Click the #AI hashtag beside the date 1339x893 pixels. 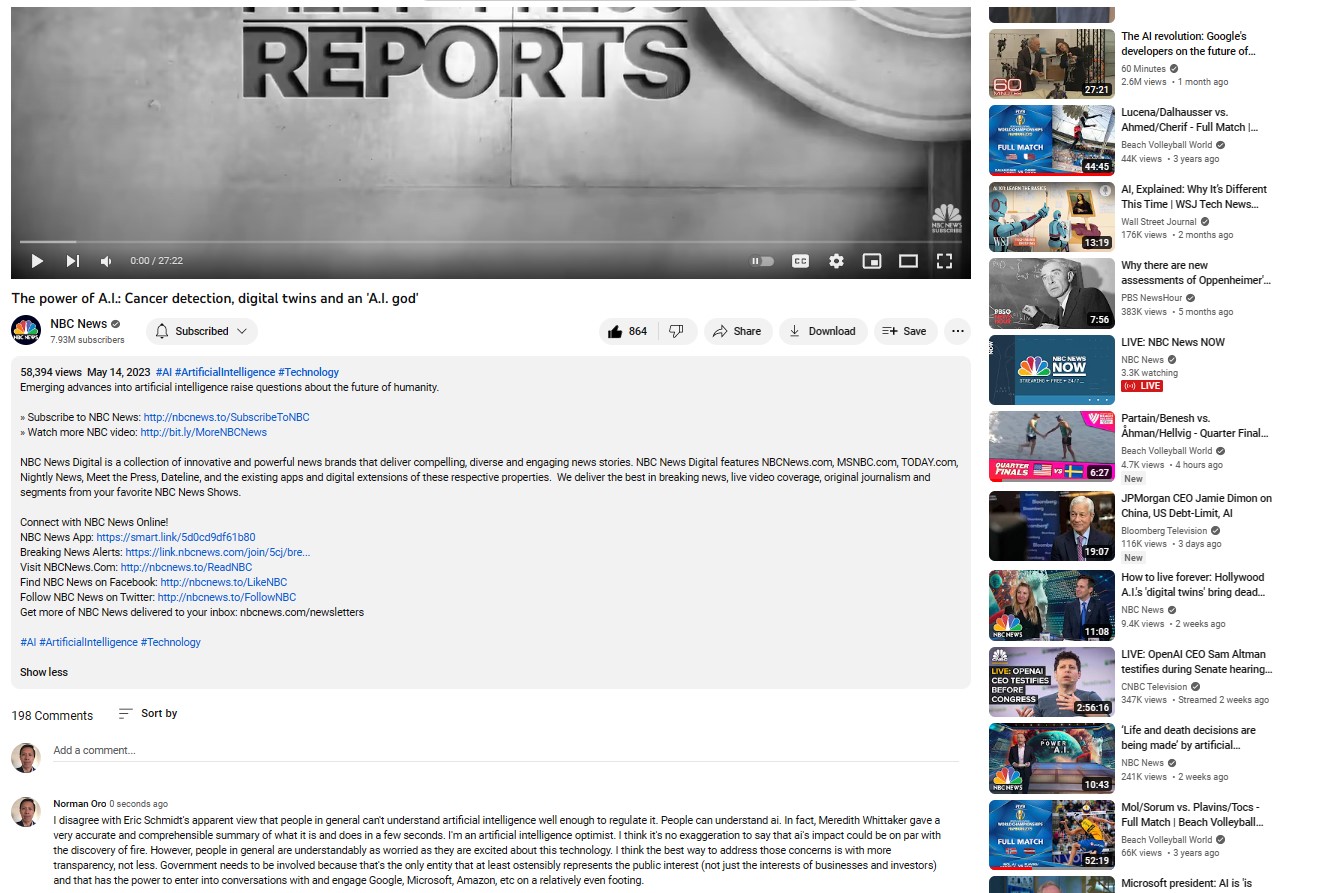(163, 372)
